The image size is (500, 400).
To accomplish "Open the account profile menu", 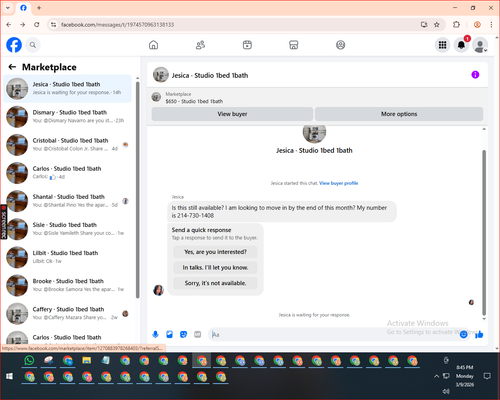I will [480, 46].
